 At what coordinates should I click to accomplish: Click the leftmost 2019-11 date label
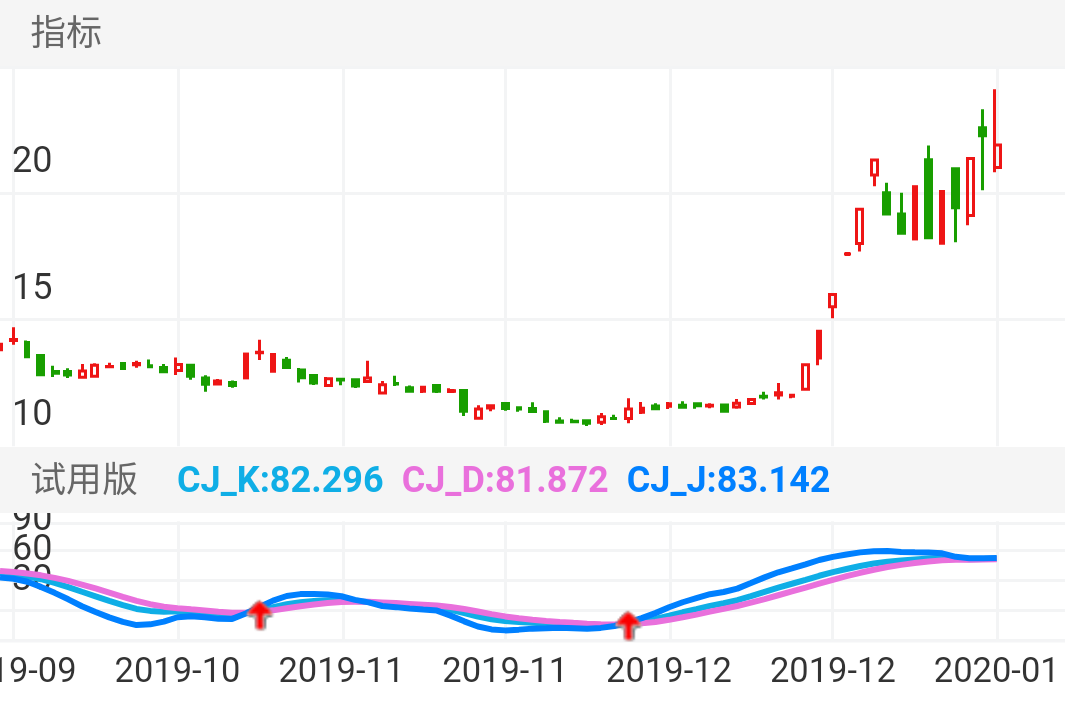tap(341, 670)
